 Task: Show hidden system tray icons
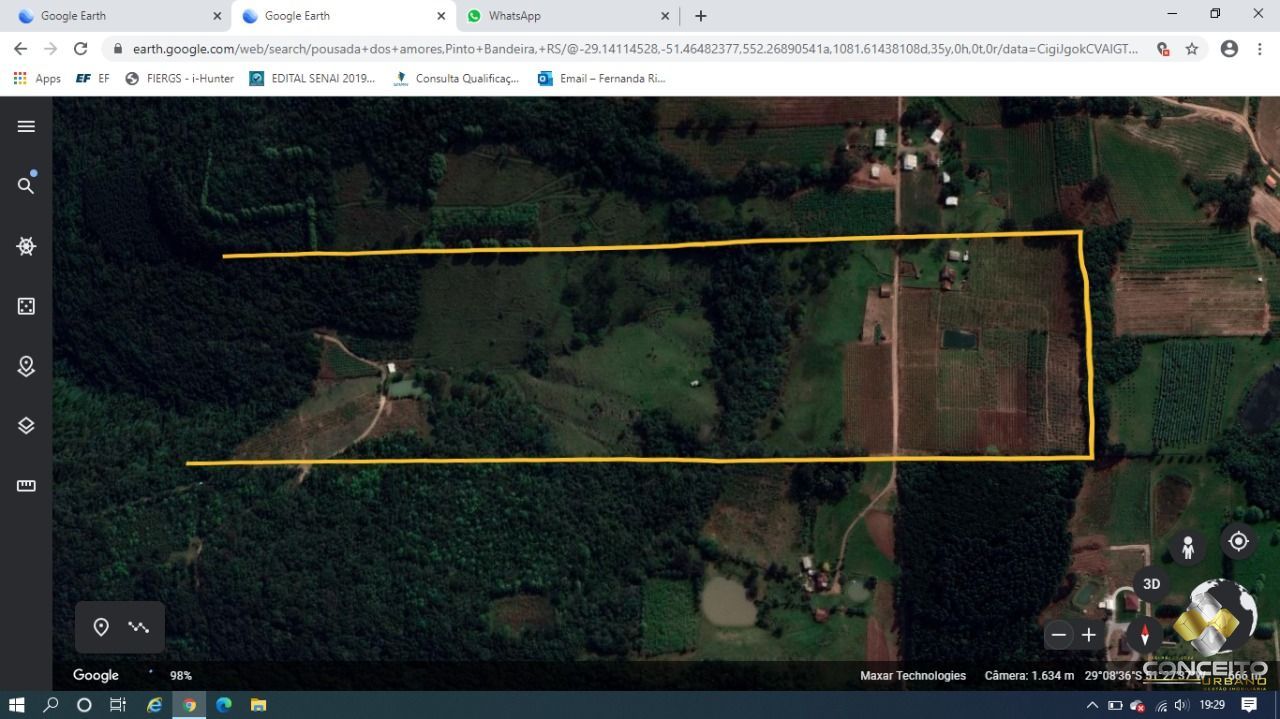click(x=1092, y=705)
